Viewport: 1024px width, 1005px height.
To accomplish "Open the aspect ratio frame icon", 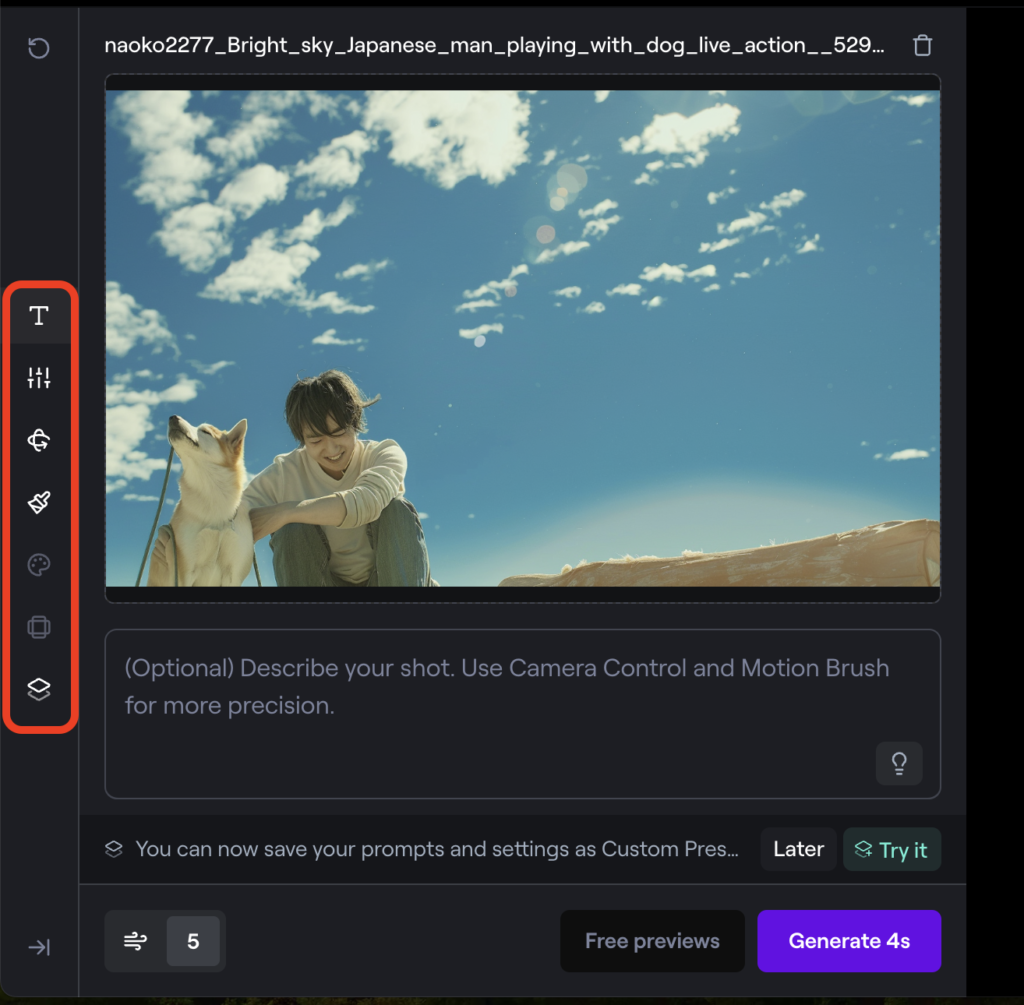I will 39,627.
